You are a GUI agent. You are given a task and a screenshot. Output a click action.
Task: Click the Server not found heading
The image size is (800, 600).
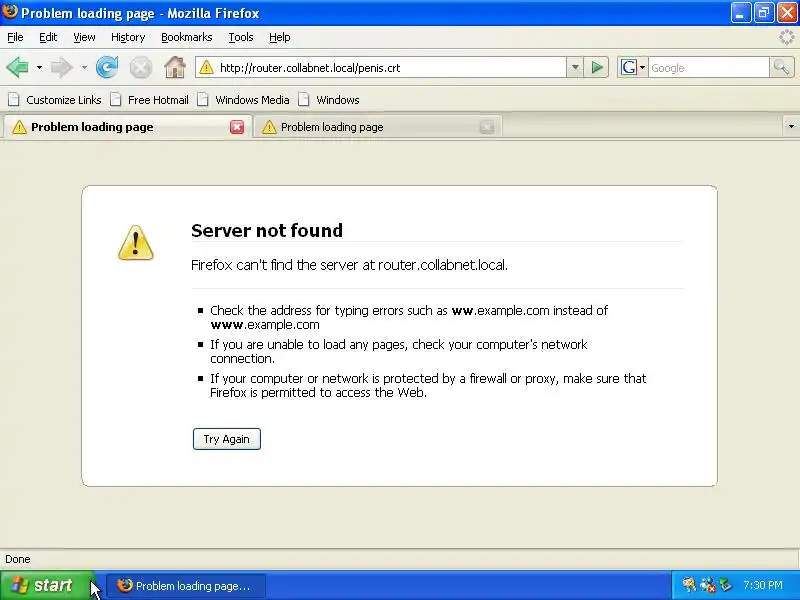[267, 231]
